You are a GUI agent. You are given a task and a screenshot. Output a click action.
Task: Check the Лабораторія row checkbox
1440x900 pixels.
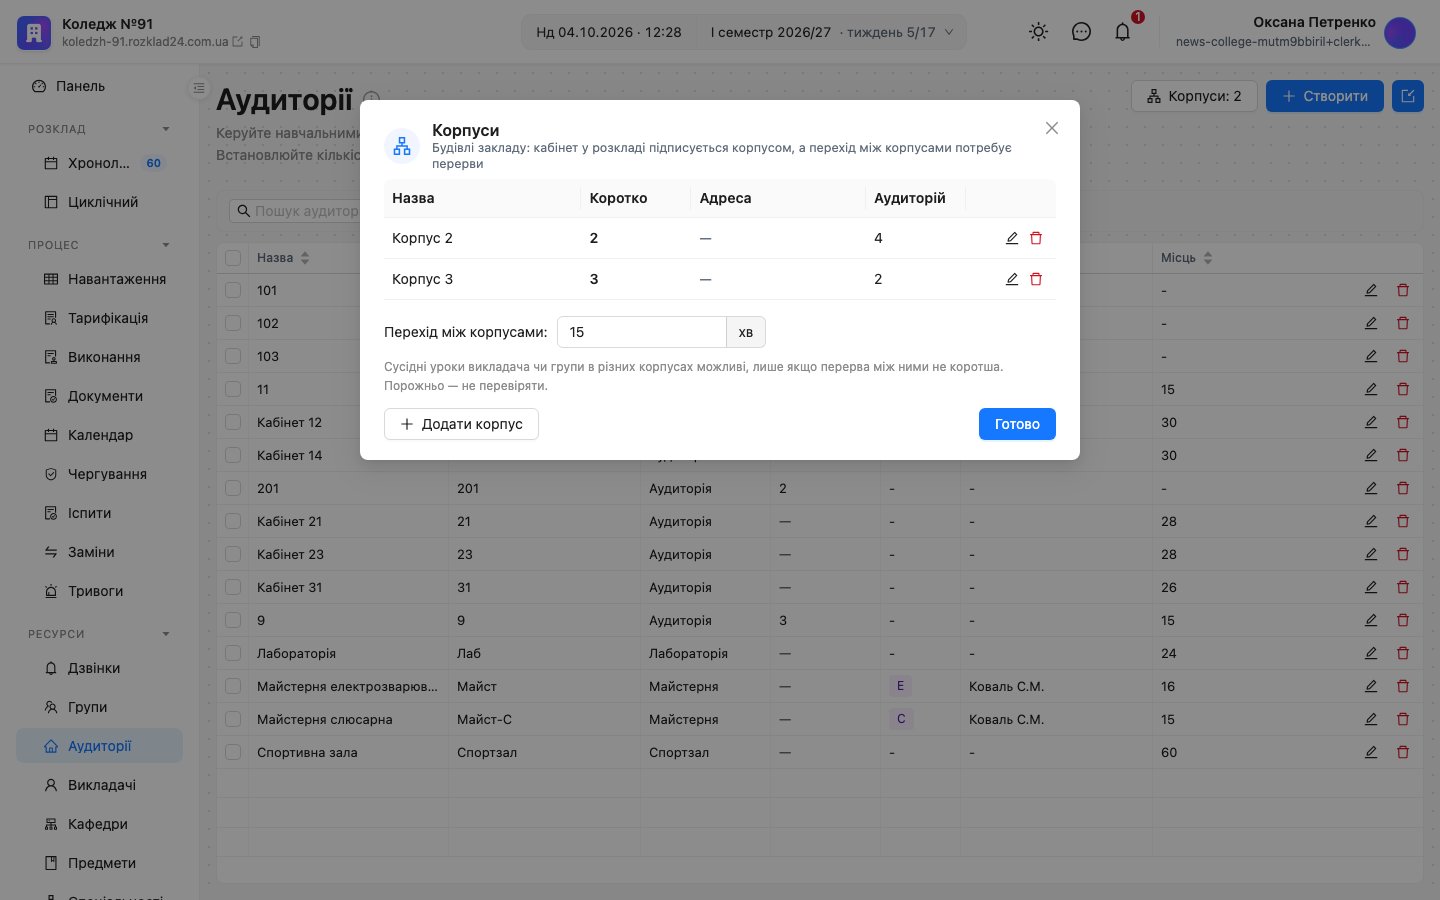pyautogui.click(x=233, y=653)
